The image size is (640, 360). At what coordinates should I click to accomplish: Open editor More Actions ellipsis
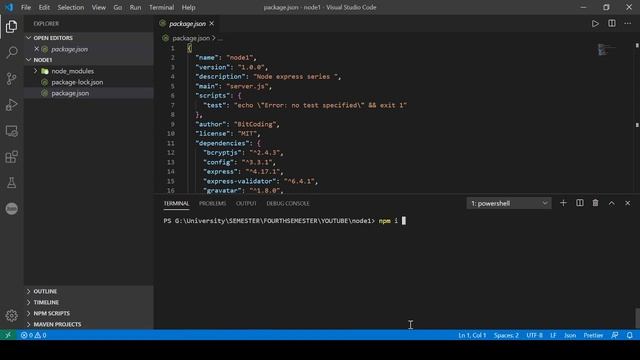(627, 24)
